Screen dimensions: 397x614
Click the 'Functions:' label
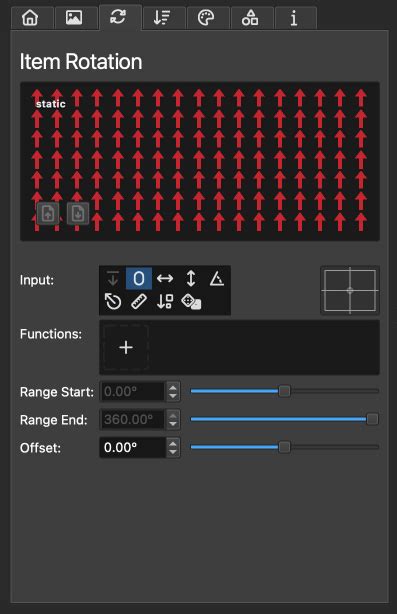coord(51,334)
